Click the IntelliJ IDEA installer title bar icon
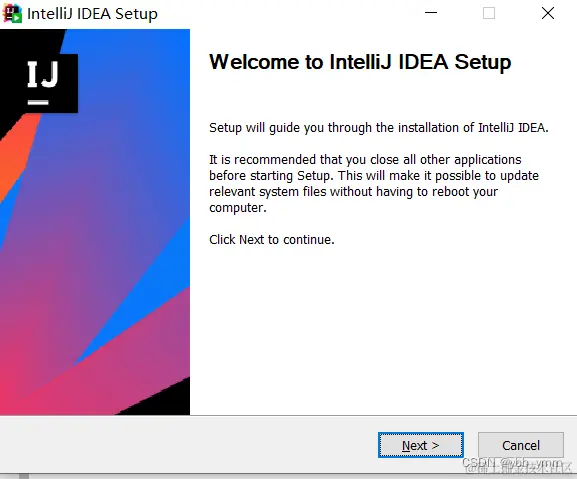 pos(12,14)
